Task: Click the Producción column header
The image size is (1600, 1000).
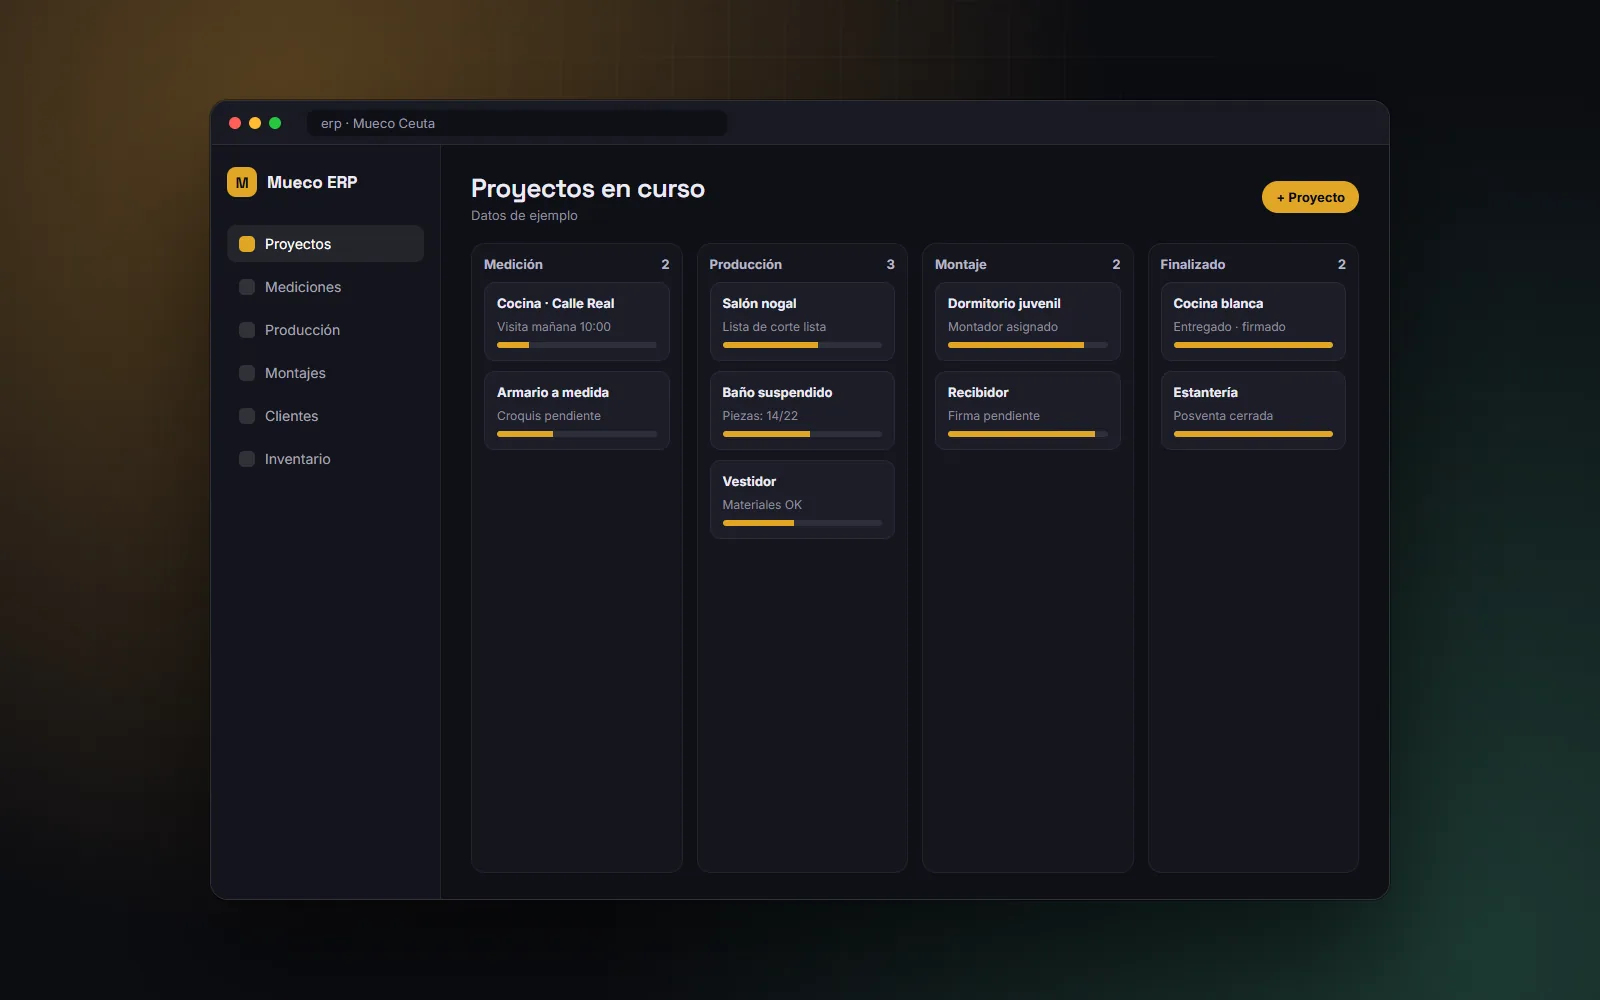Action: tap(802, 264)
